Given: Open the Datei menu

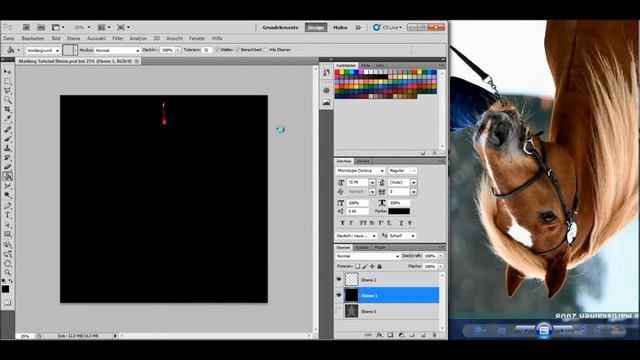Looking at the screenshot, I should click(x=9, y=38).
